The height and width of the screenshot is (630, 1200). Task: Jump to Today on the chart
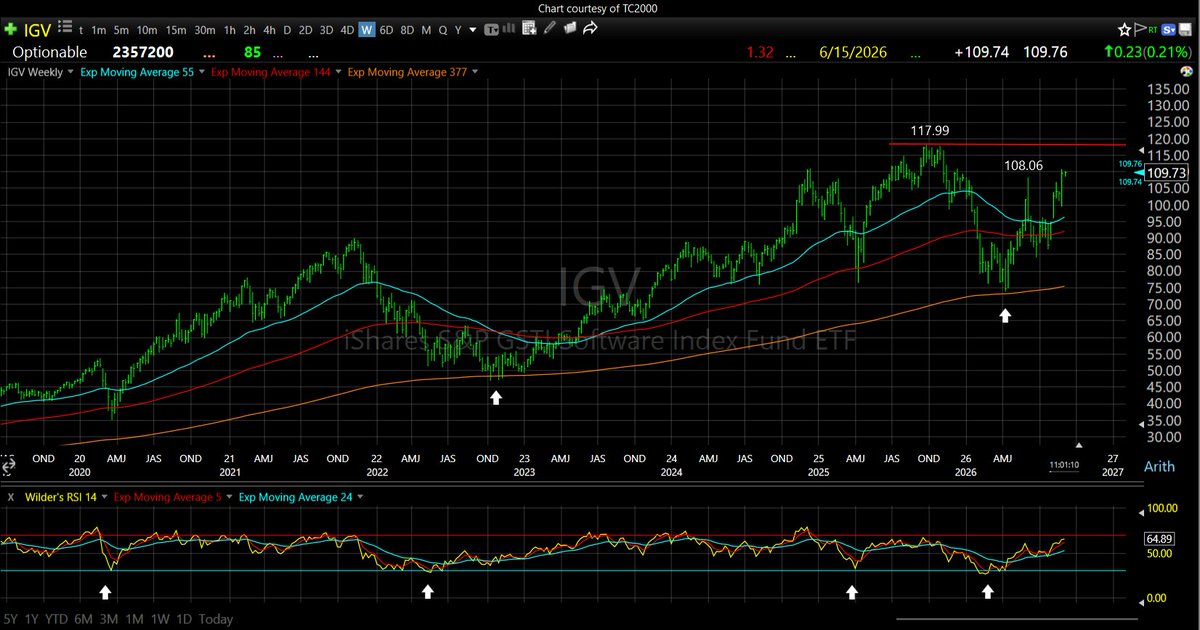click(x=217, y=619)
